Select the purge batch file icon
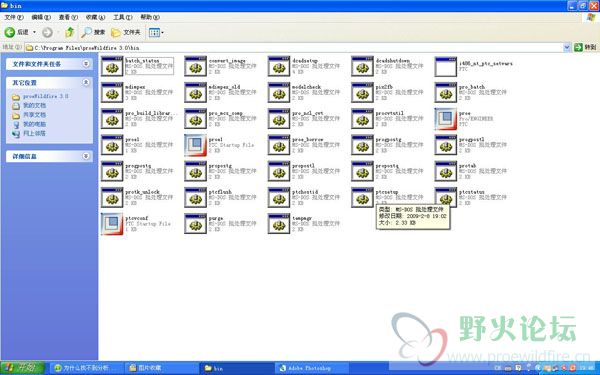Viewport: 600px width, 375px height. pos(195,224)
